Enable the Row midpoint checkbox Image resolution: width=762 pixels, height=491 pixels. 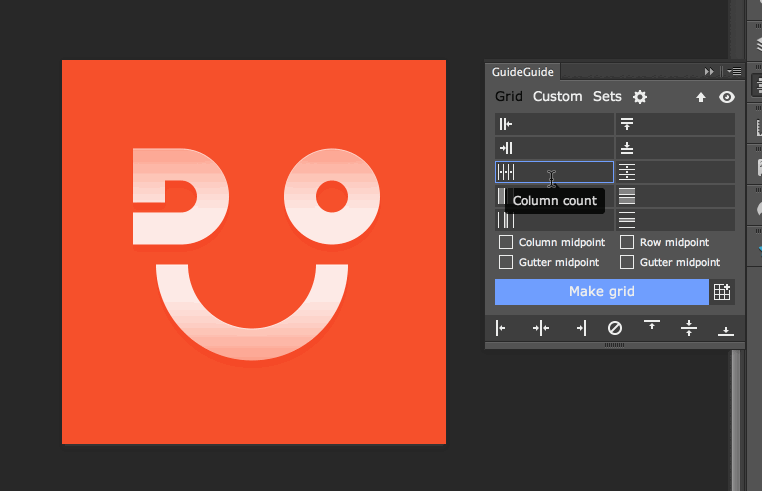click(627, 242)
